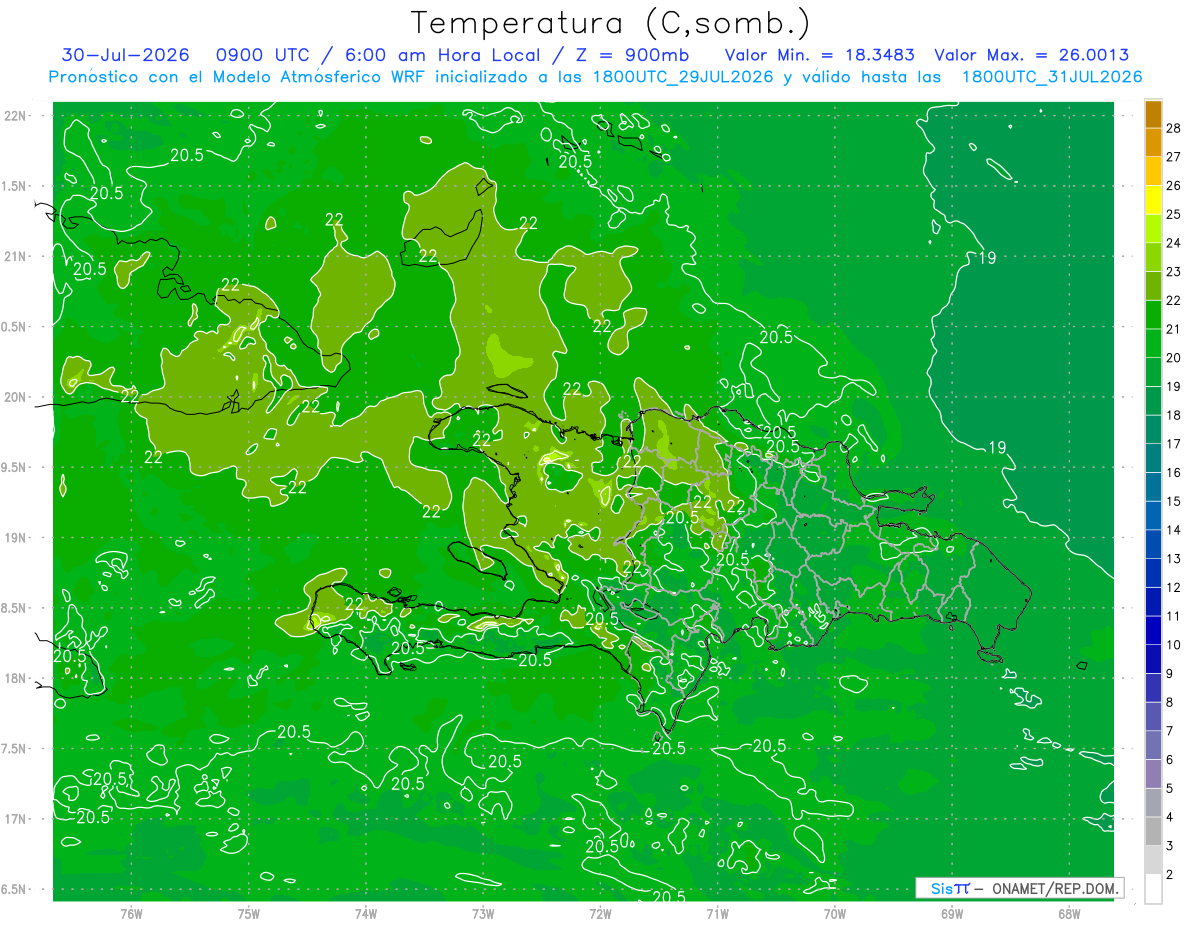Screen dimensions: 1200x927
Task: Click the blue 'Sis' logo in credit box
Action: click(x=941, y=888)
